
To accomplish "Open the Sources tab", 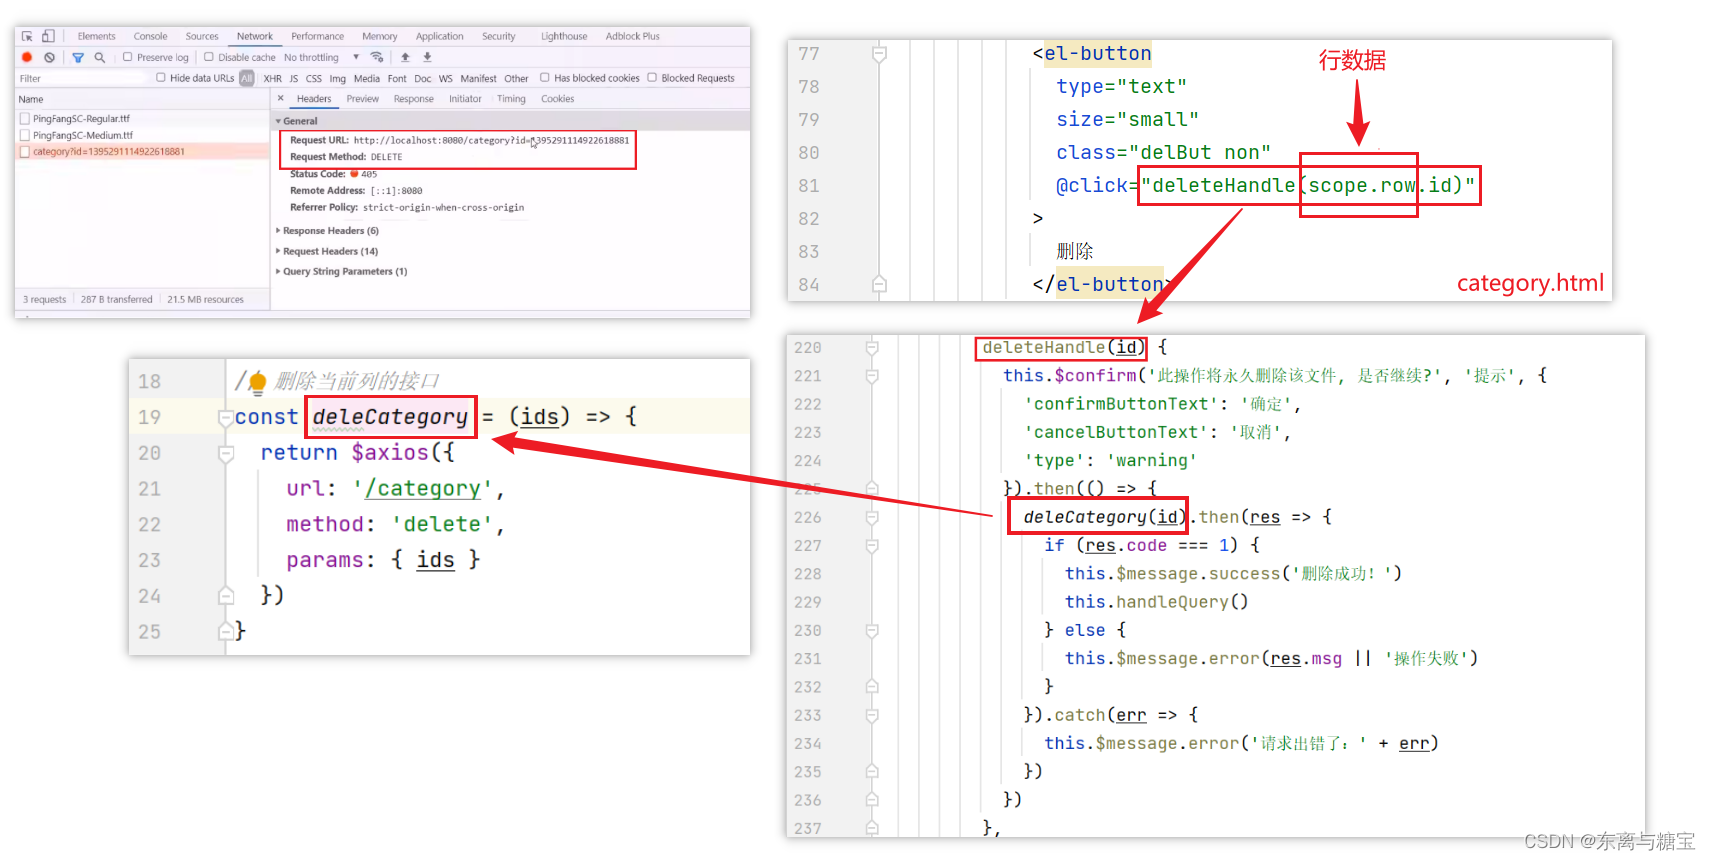I will [202, 36].
